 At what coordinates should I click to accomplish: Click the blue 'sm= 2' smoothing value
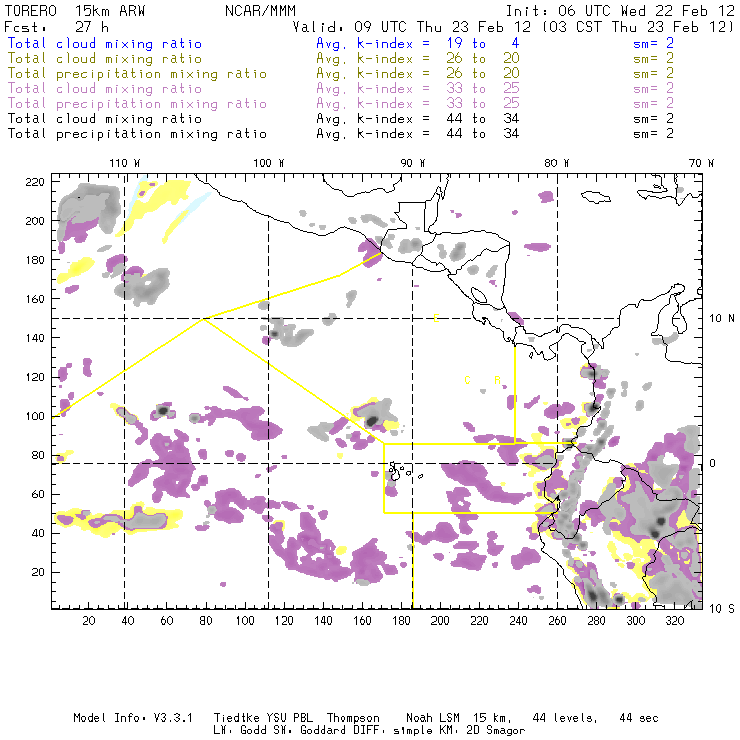click(x=654, y=44)
